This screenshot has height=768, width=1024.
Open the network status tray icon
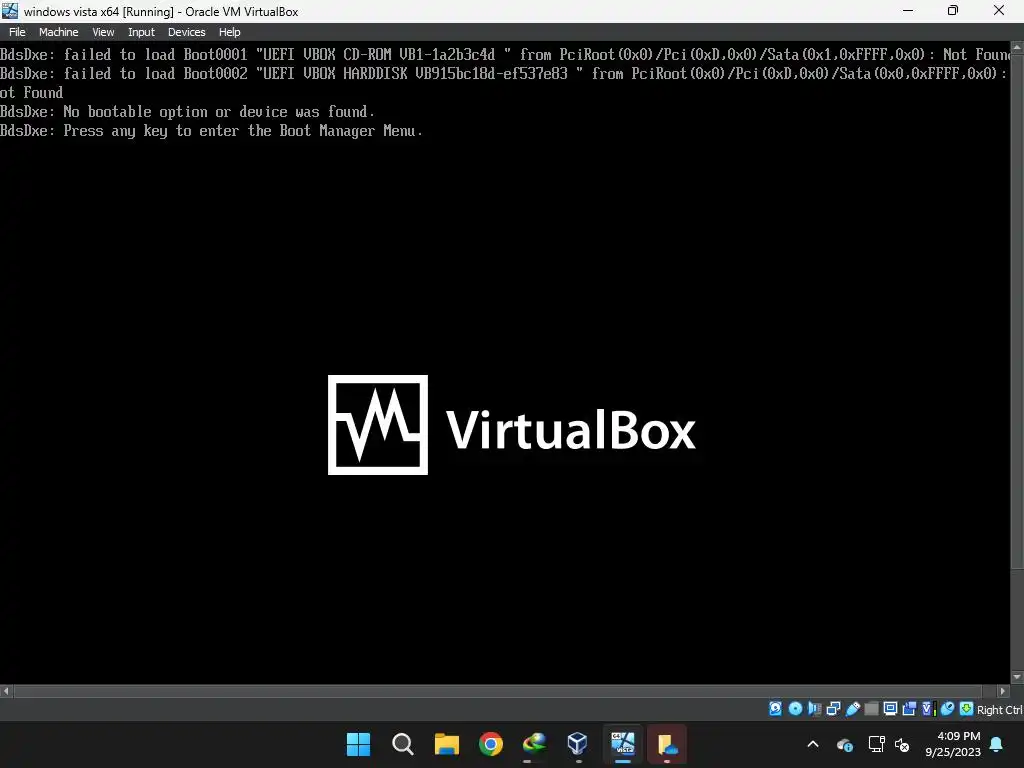(x=876, y=744)
